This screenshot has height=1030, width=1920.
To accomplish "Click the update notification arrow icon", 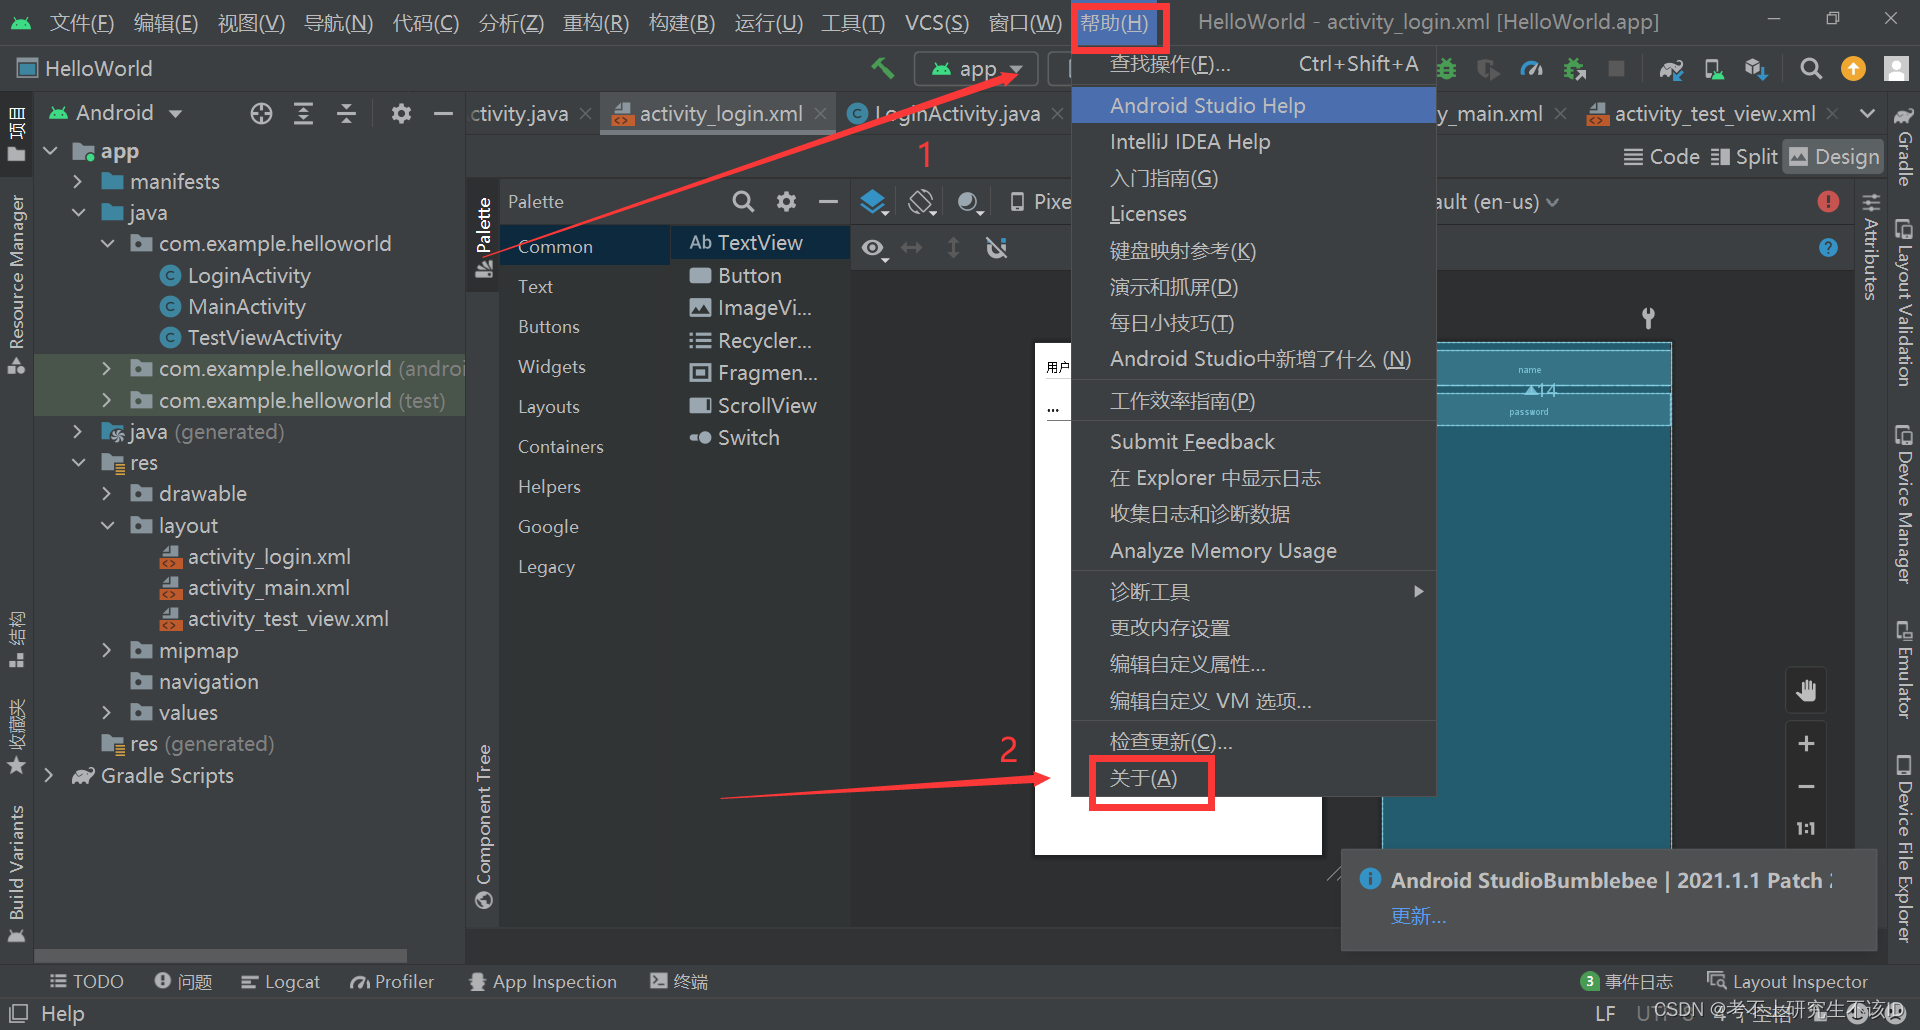I will pos(1853,68).
